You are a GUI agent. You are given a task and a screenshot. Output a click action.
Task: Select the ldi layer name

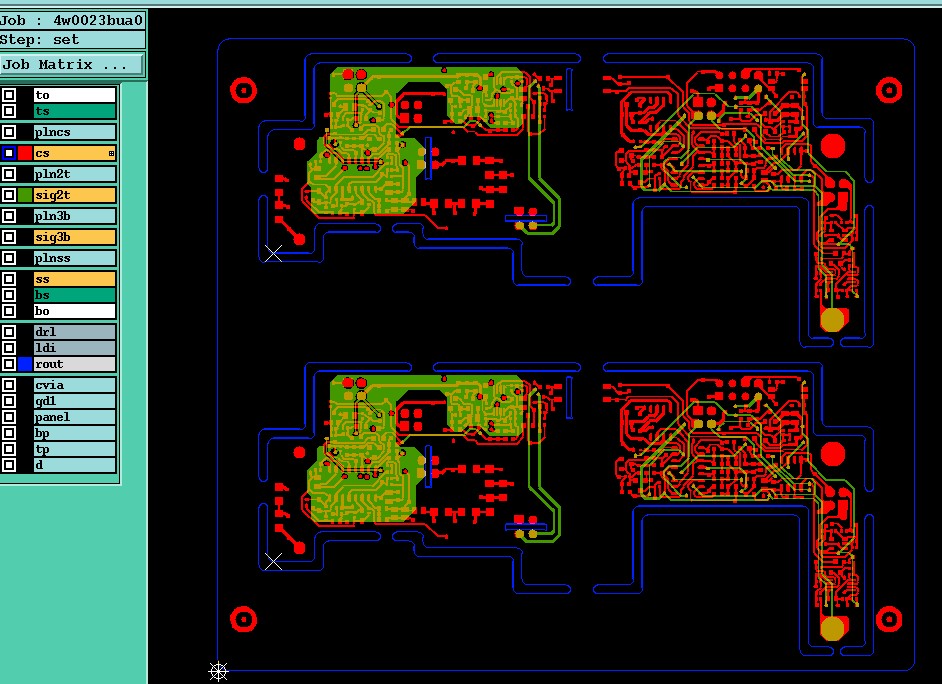pyautogui.click(x=74, y=348)
